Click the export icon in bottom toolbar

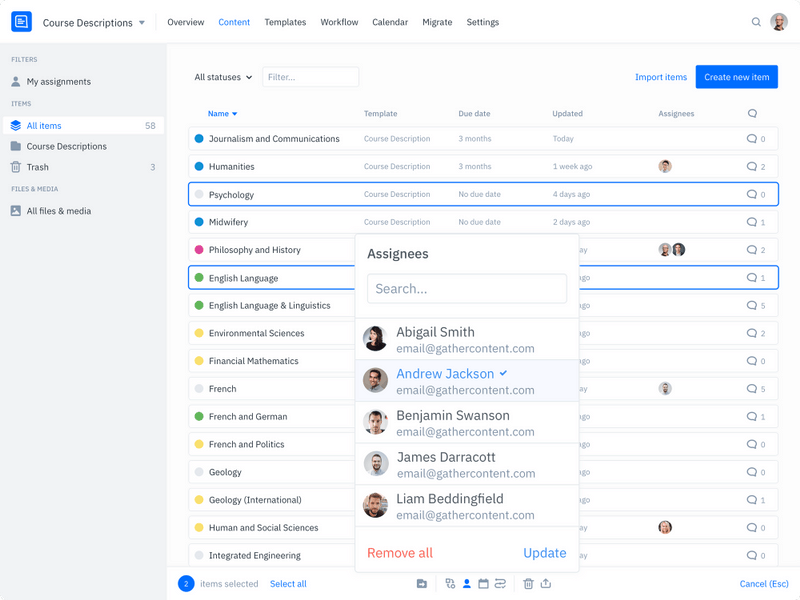click(x=546, y=583)
